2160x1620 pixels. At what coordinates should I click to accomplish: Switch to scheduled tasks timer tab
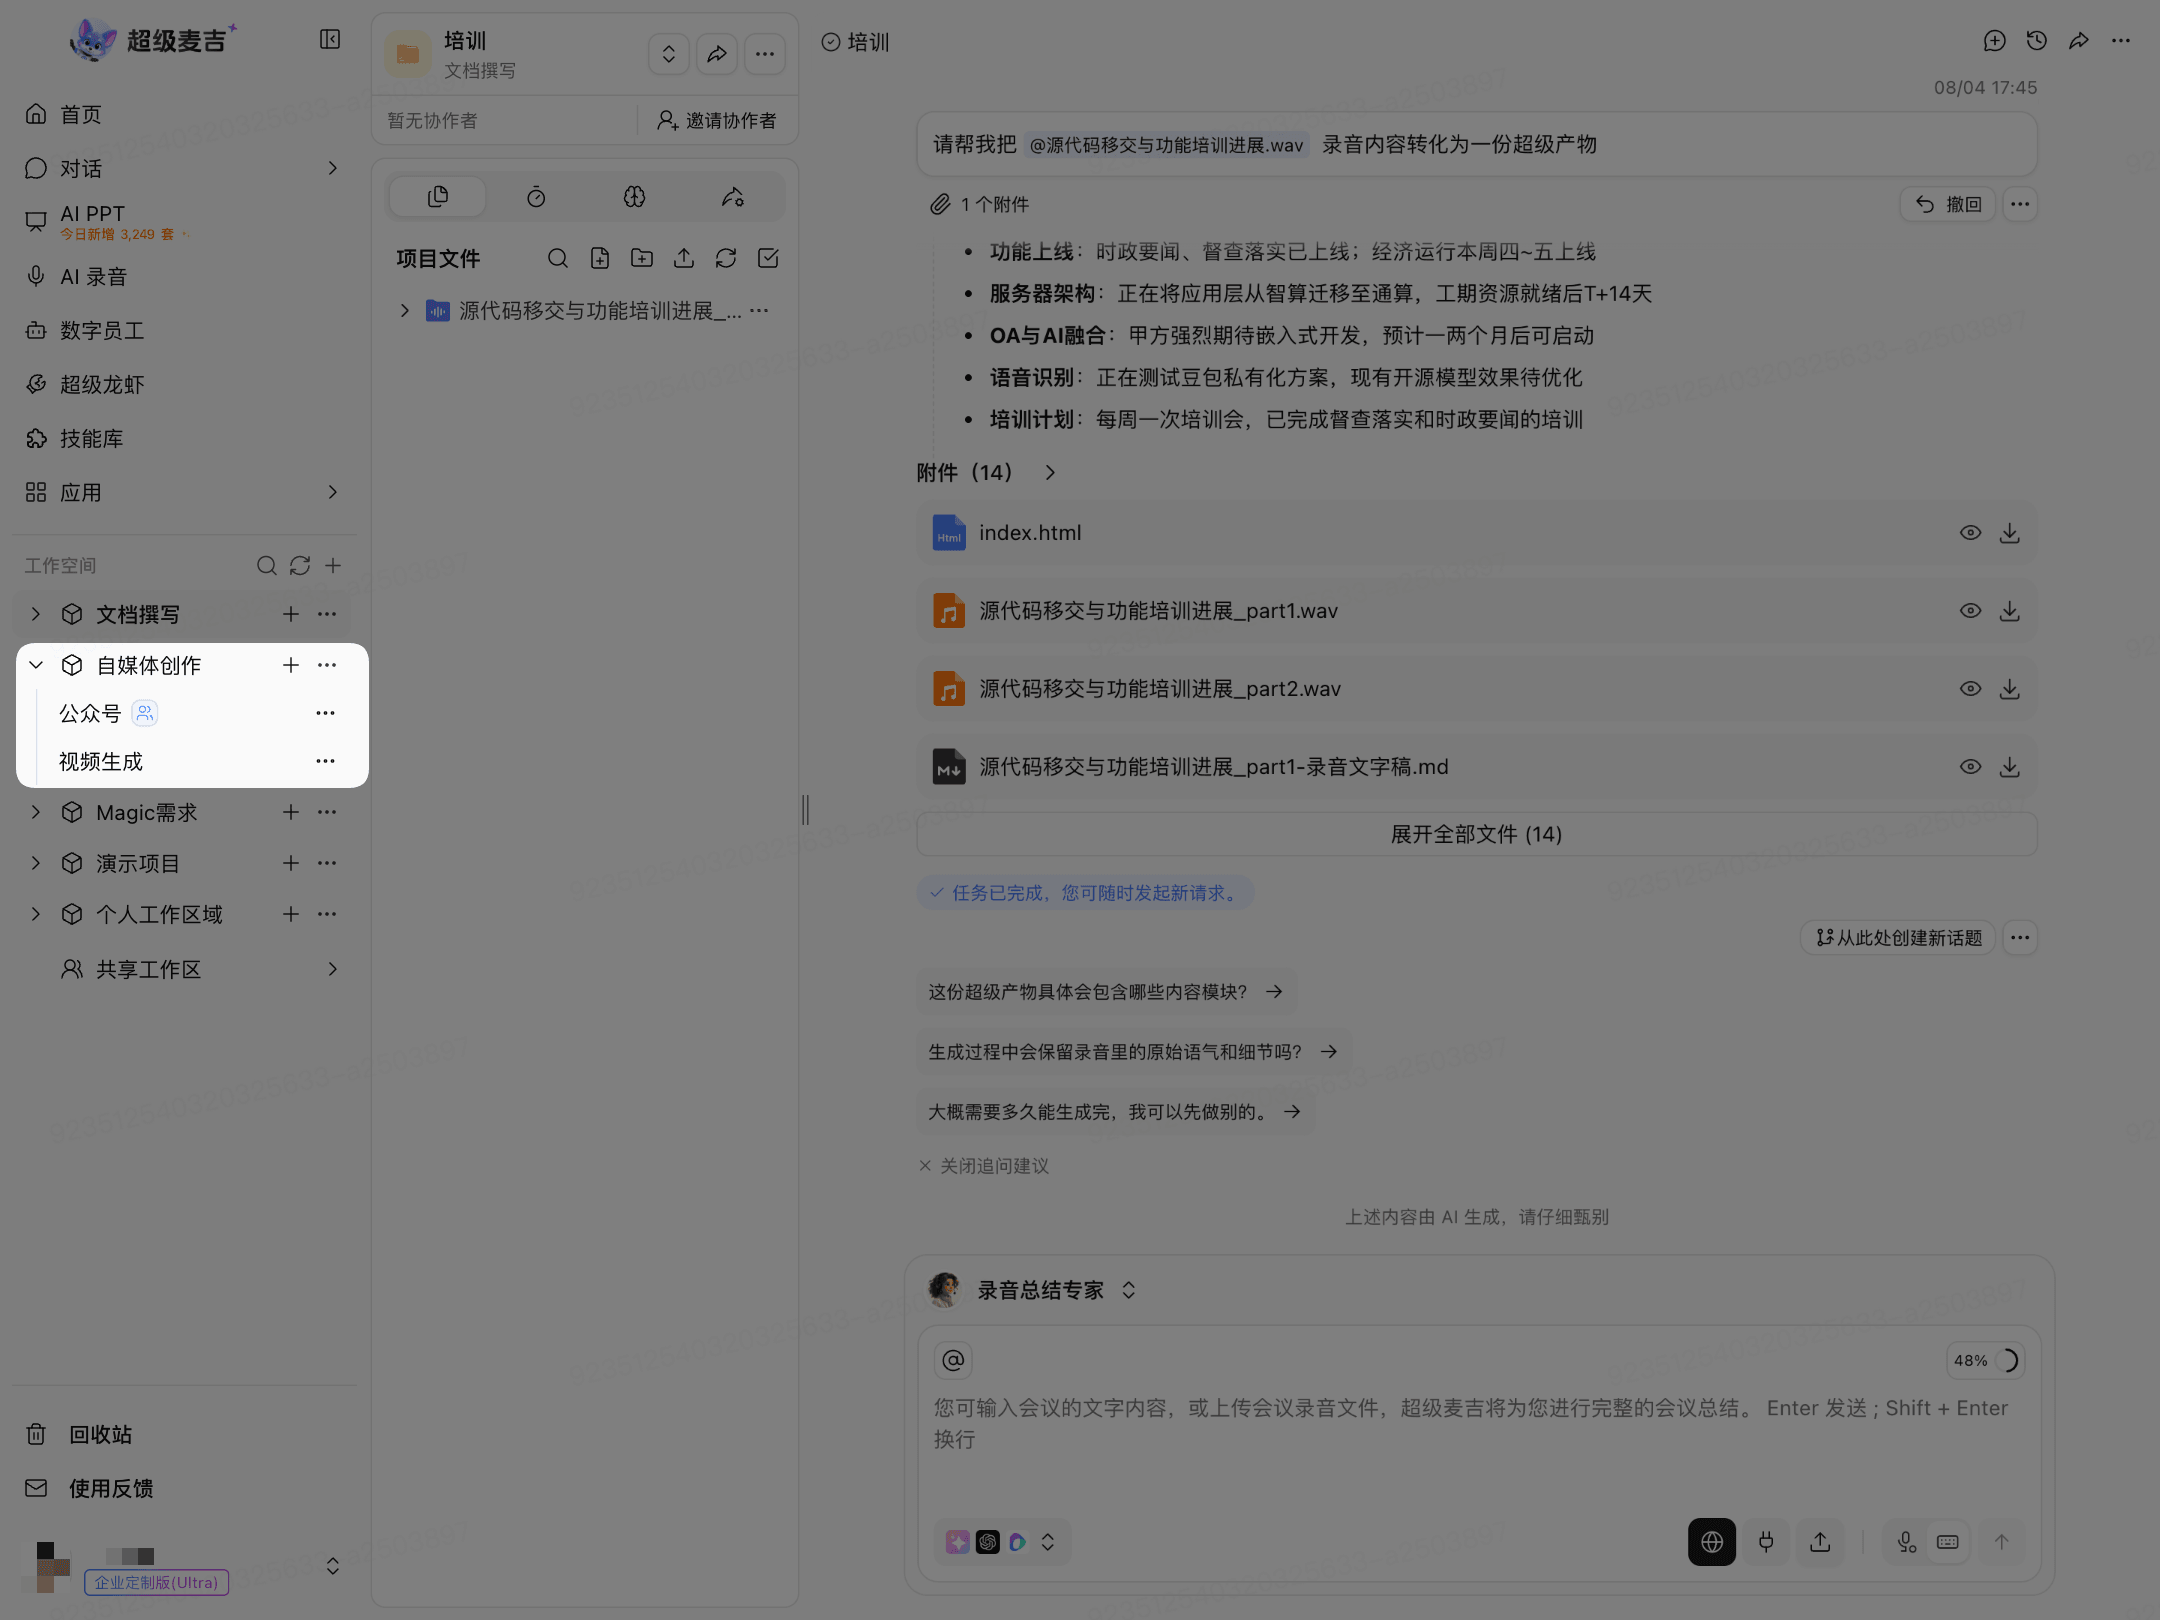pos(536,197)
